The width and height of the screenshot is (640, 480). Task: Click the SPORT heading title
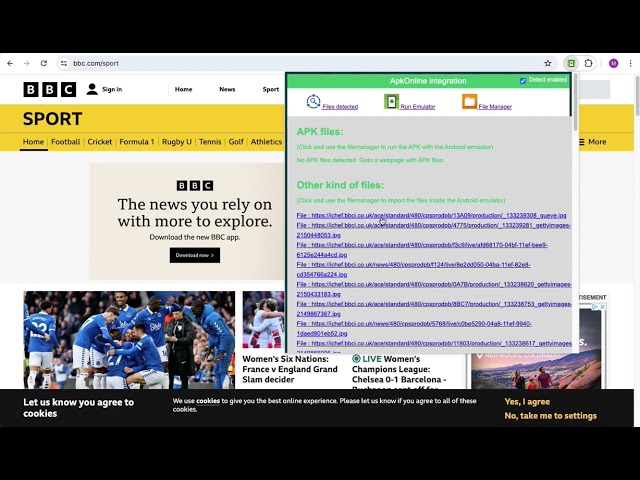(52, 119)
